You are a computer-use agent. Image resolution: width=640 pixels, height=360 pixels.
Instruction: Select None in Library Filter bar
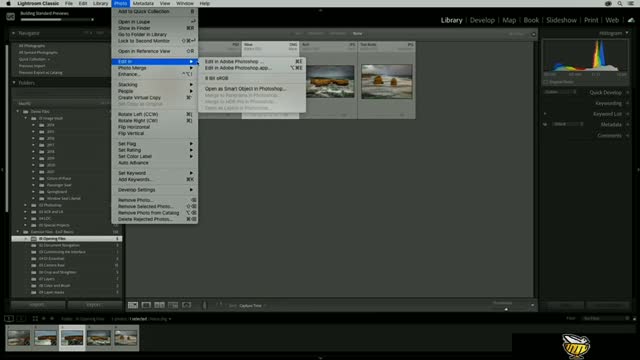pyautogui.click(x=358, y=34)
